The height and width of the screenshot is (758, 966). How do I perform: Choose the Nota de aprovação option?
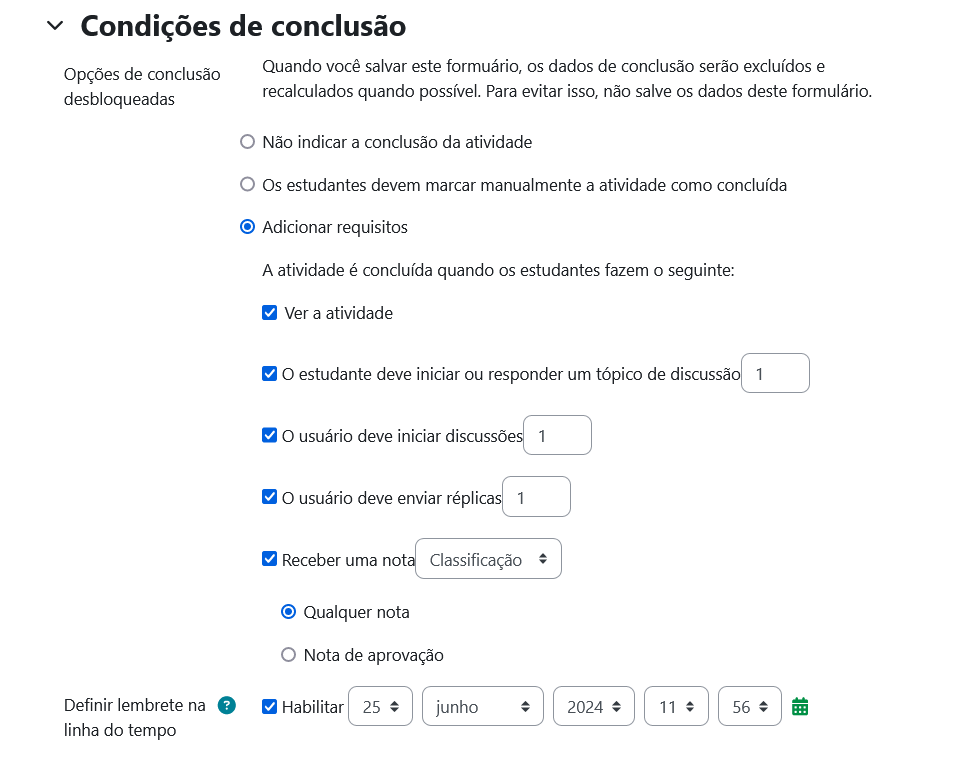289,655
